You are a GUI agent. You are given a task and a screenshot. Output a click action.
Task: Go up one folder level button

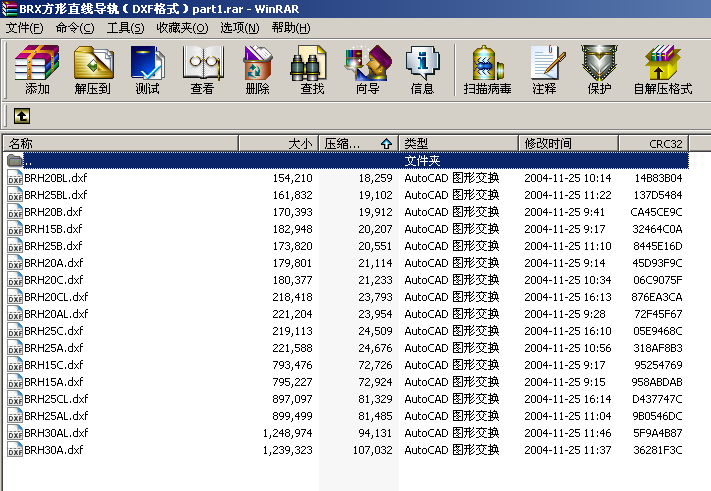point(22,116)
